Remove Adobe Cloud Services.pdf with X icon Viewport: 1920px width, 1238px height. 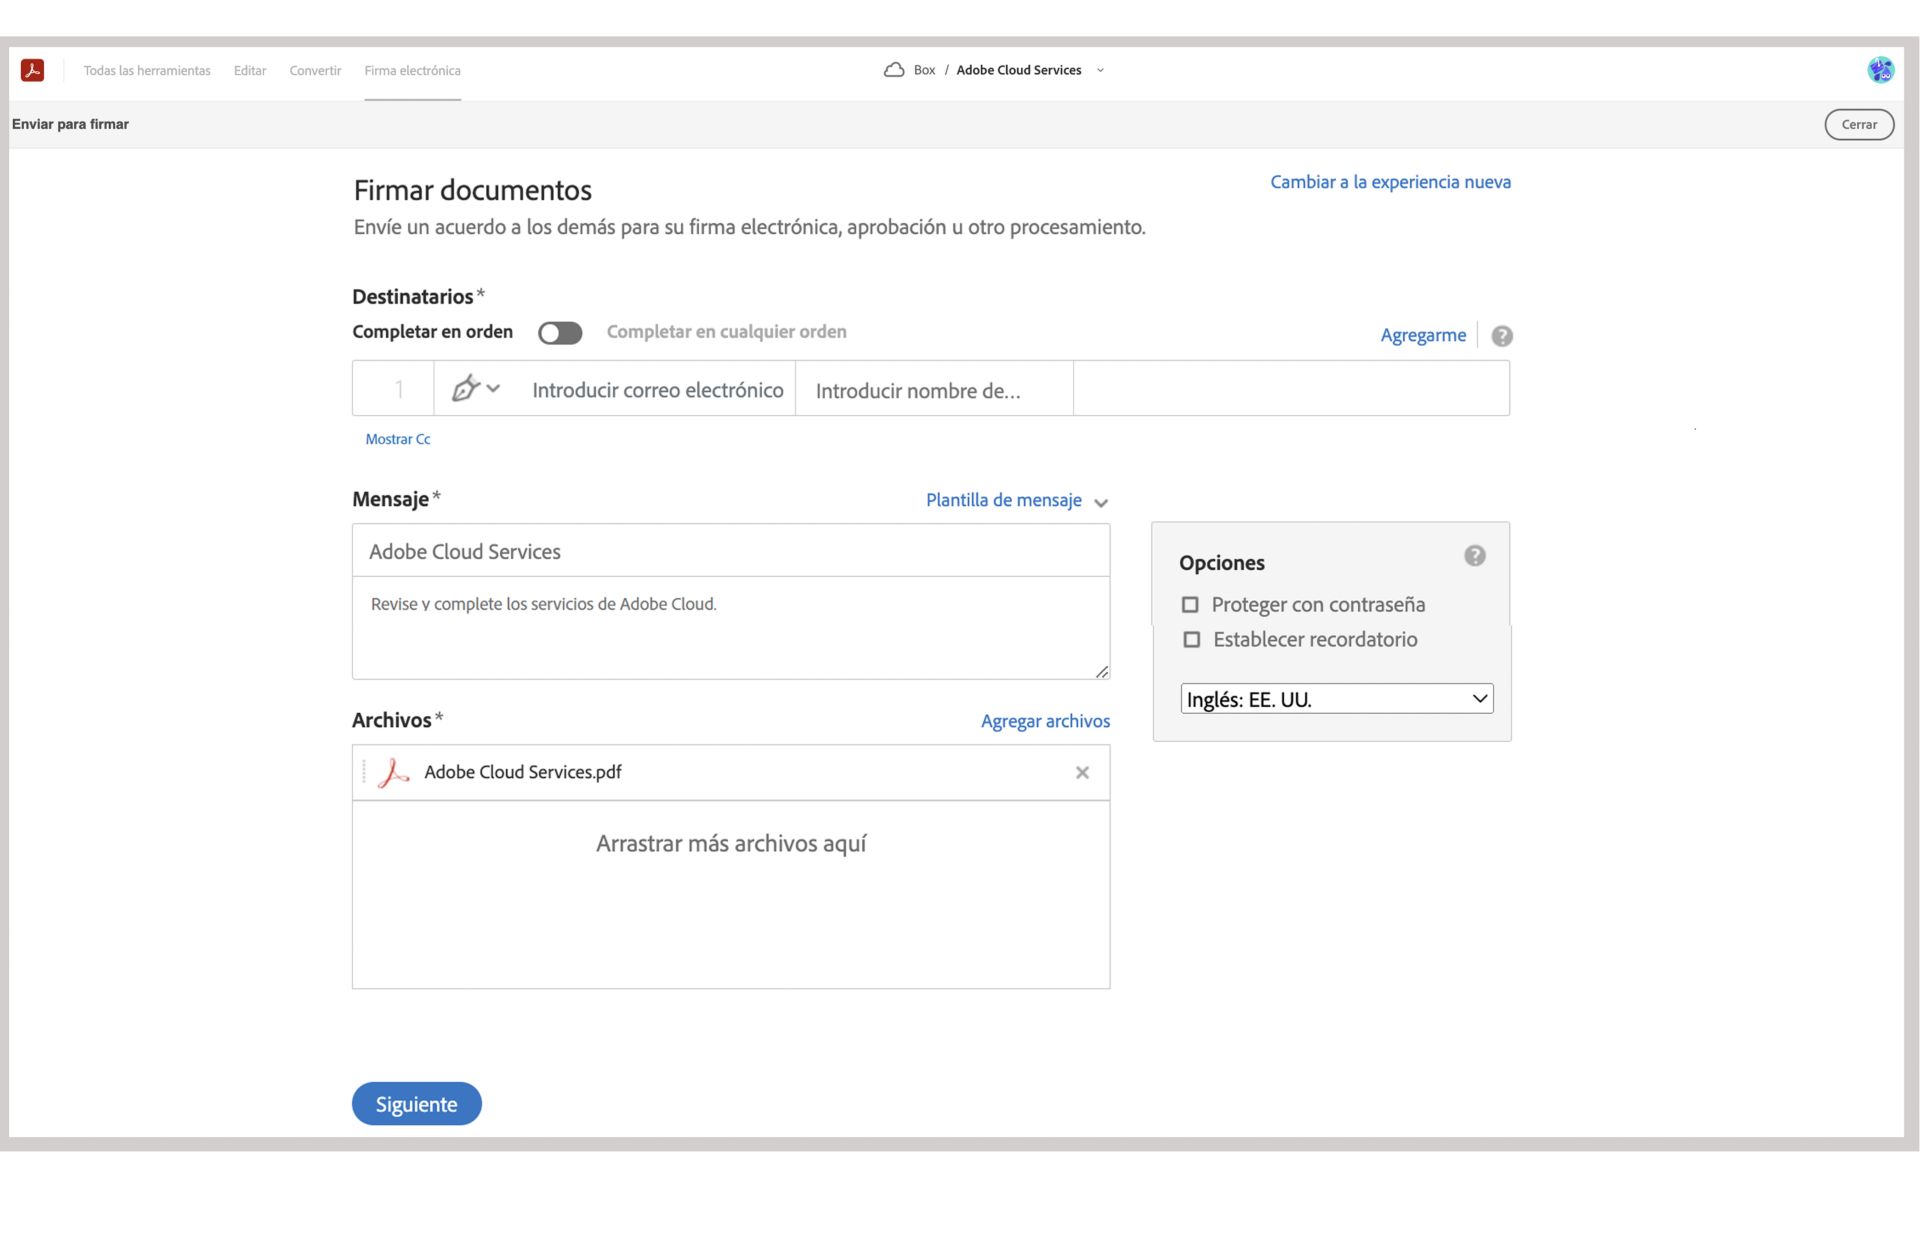1082,772
